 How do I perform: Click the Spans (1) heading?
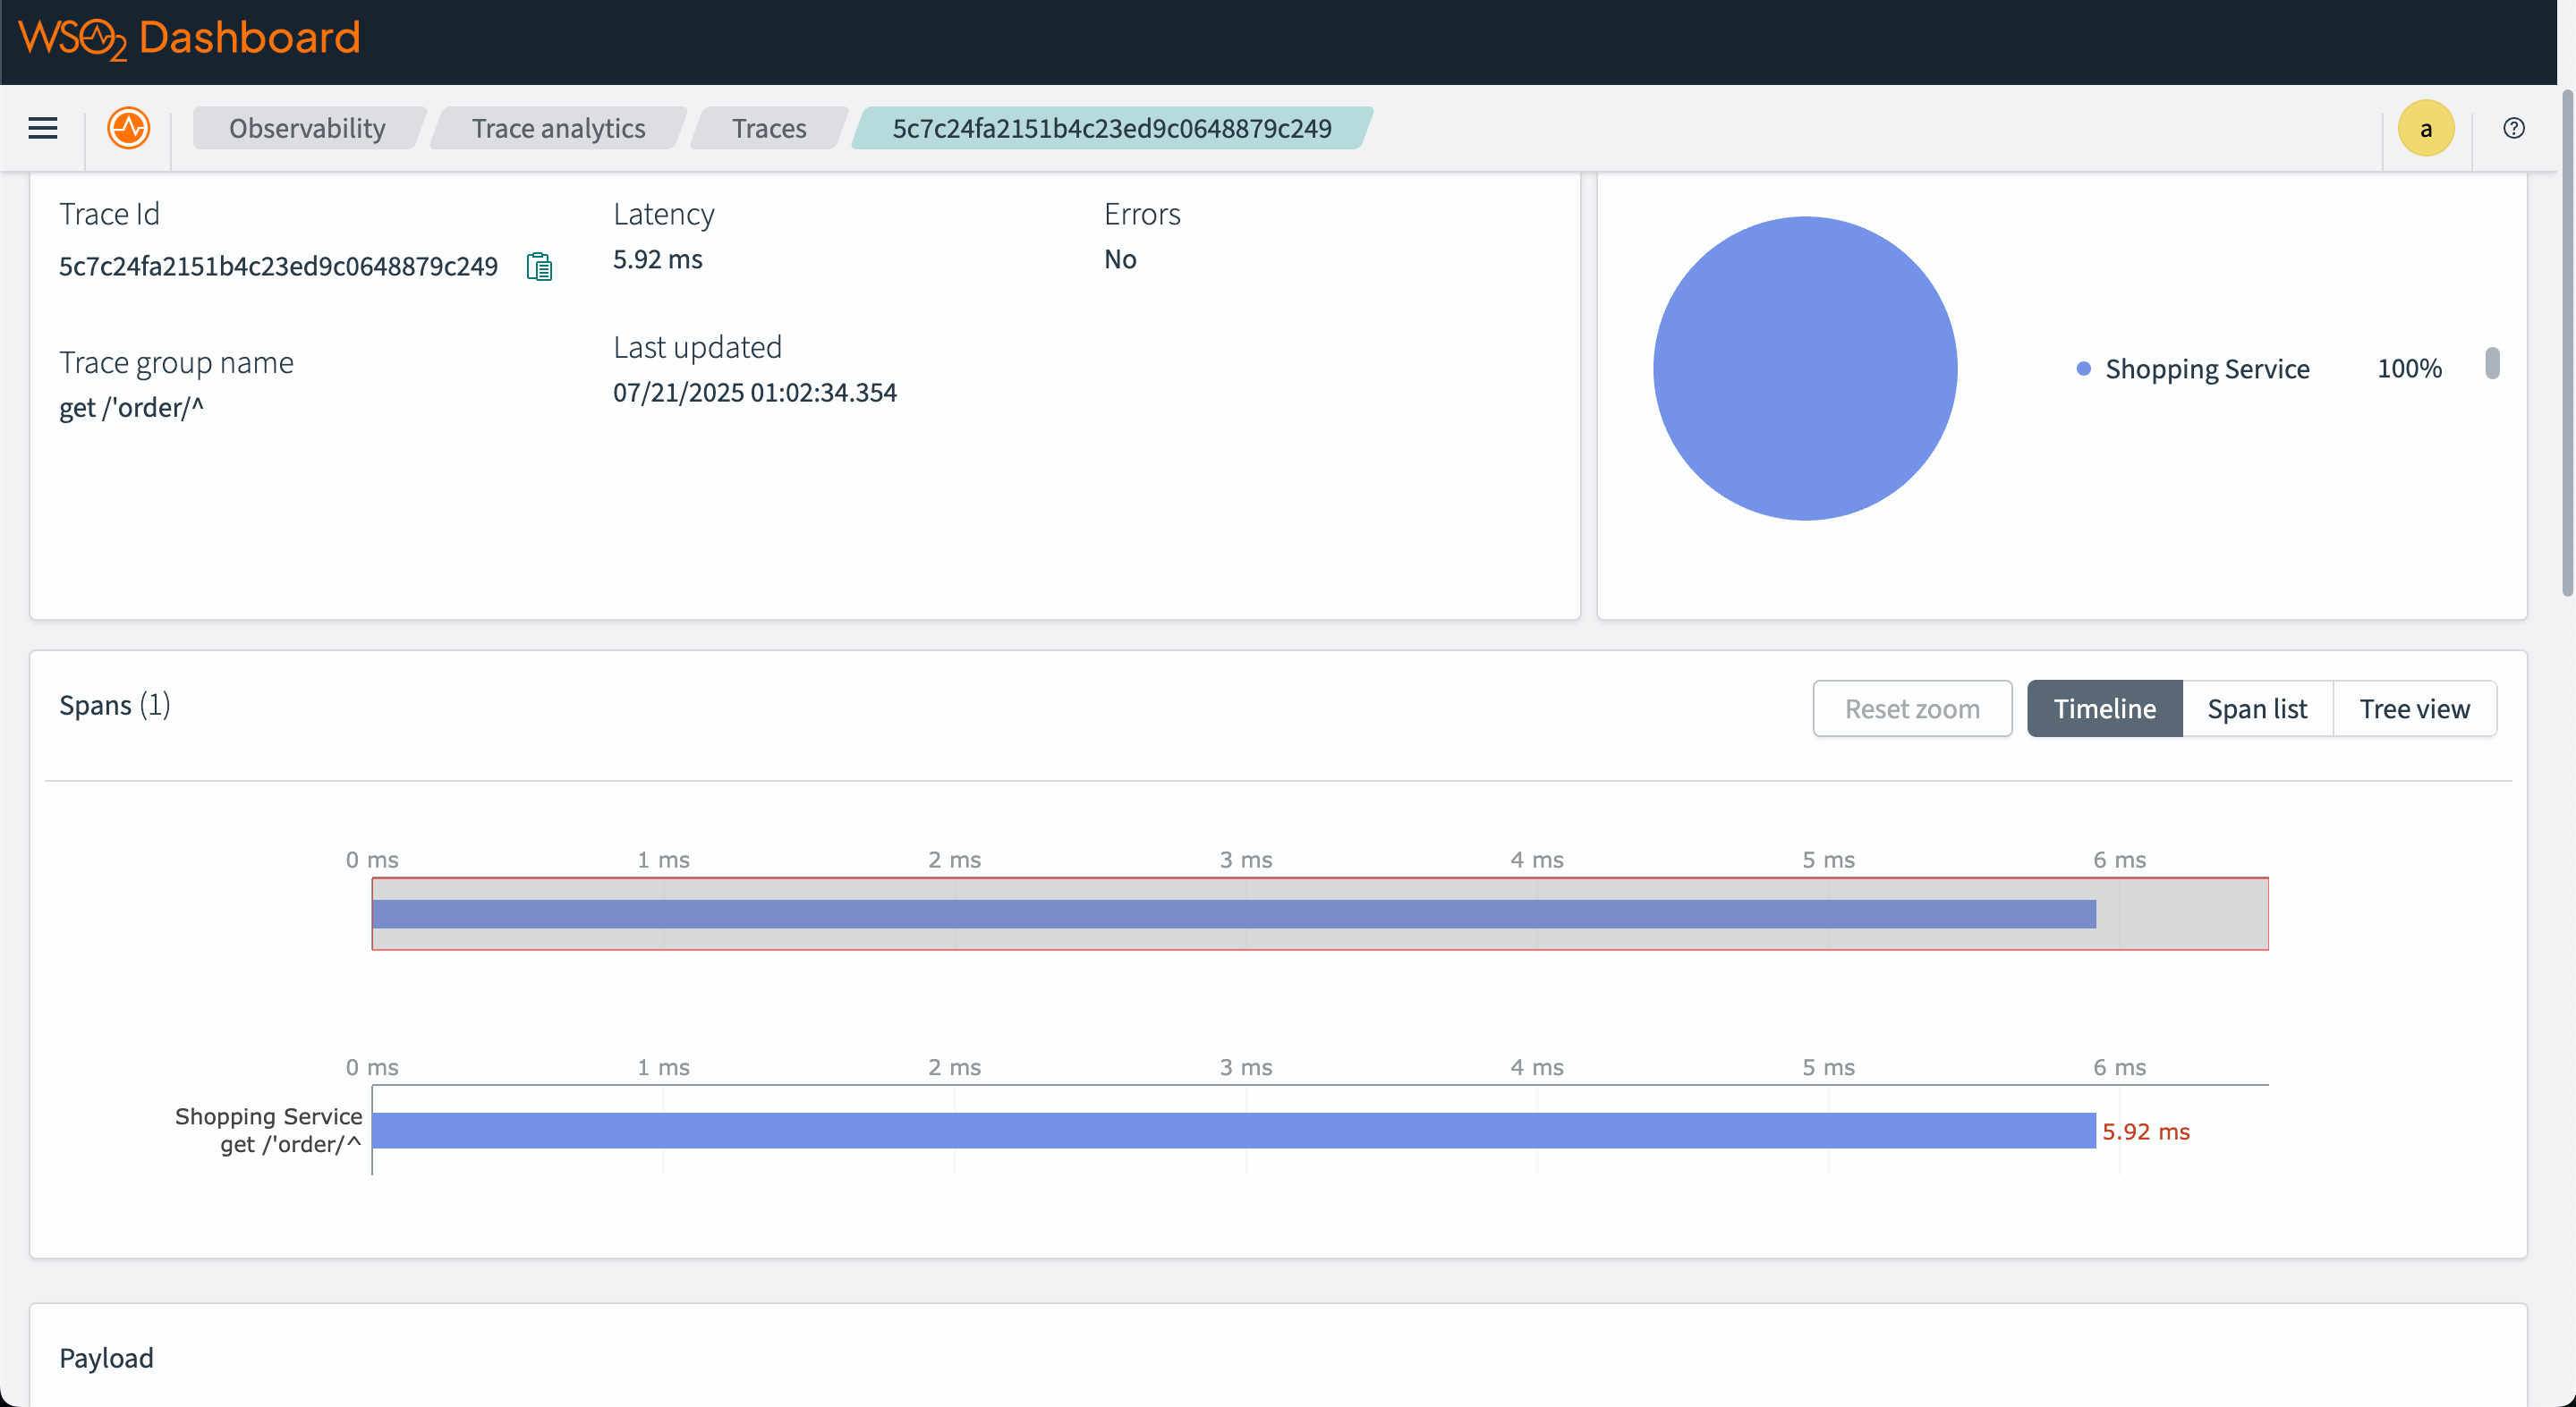[115, 705]
